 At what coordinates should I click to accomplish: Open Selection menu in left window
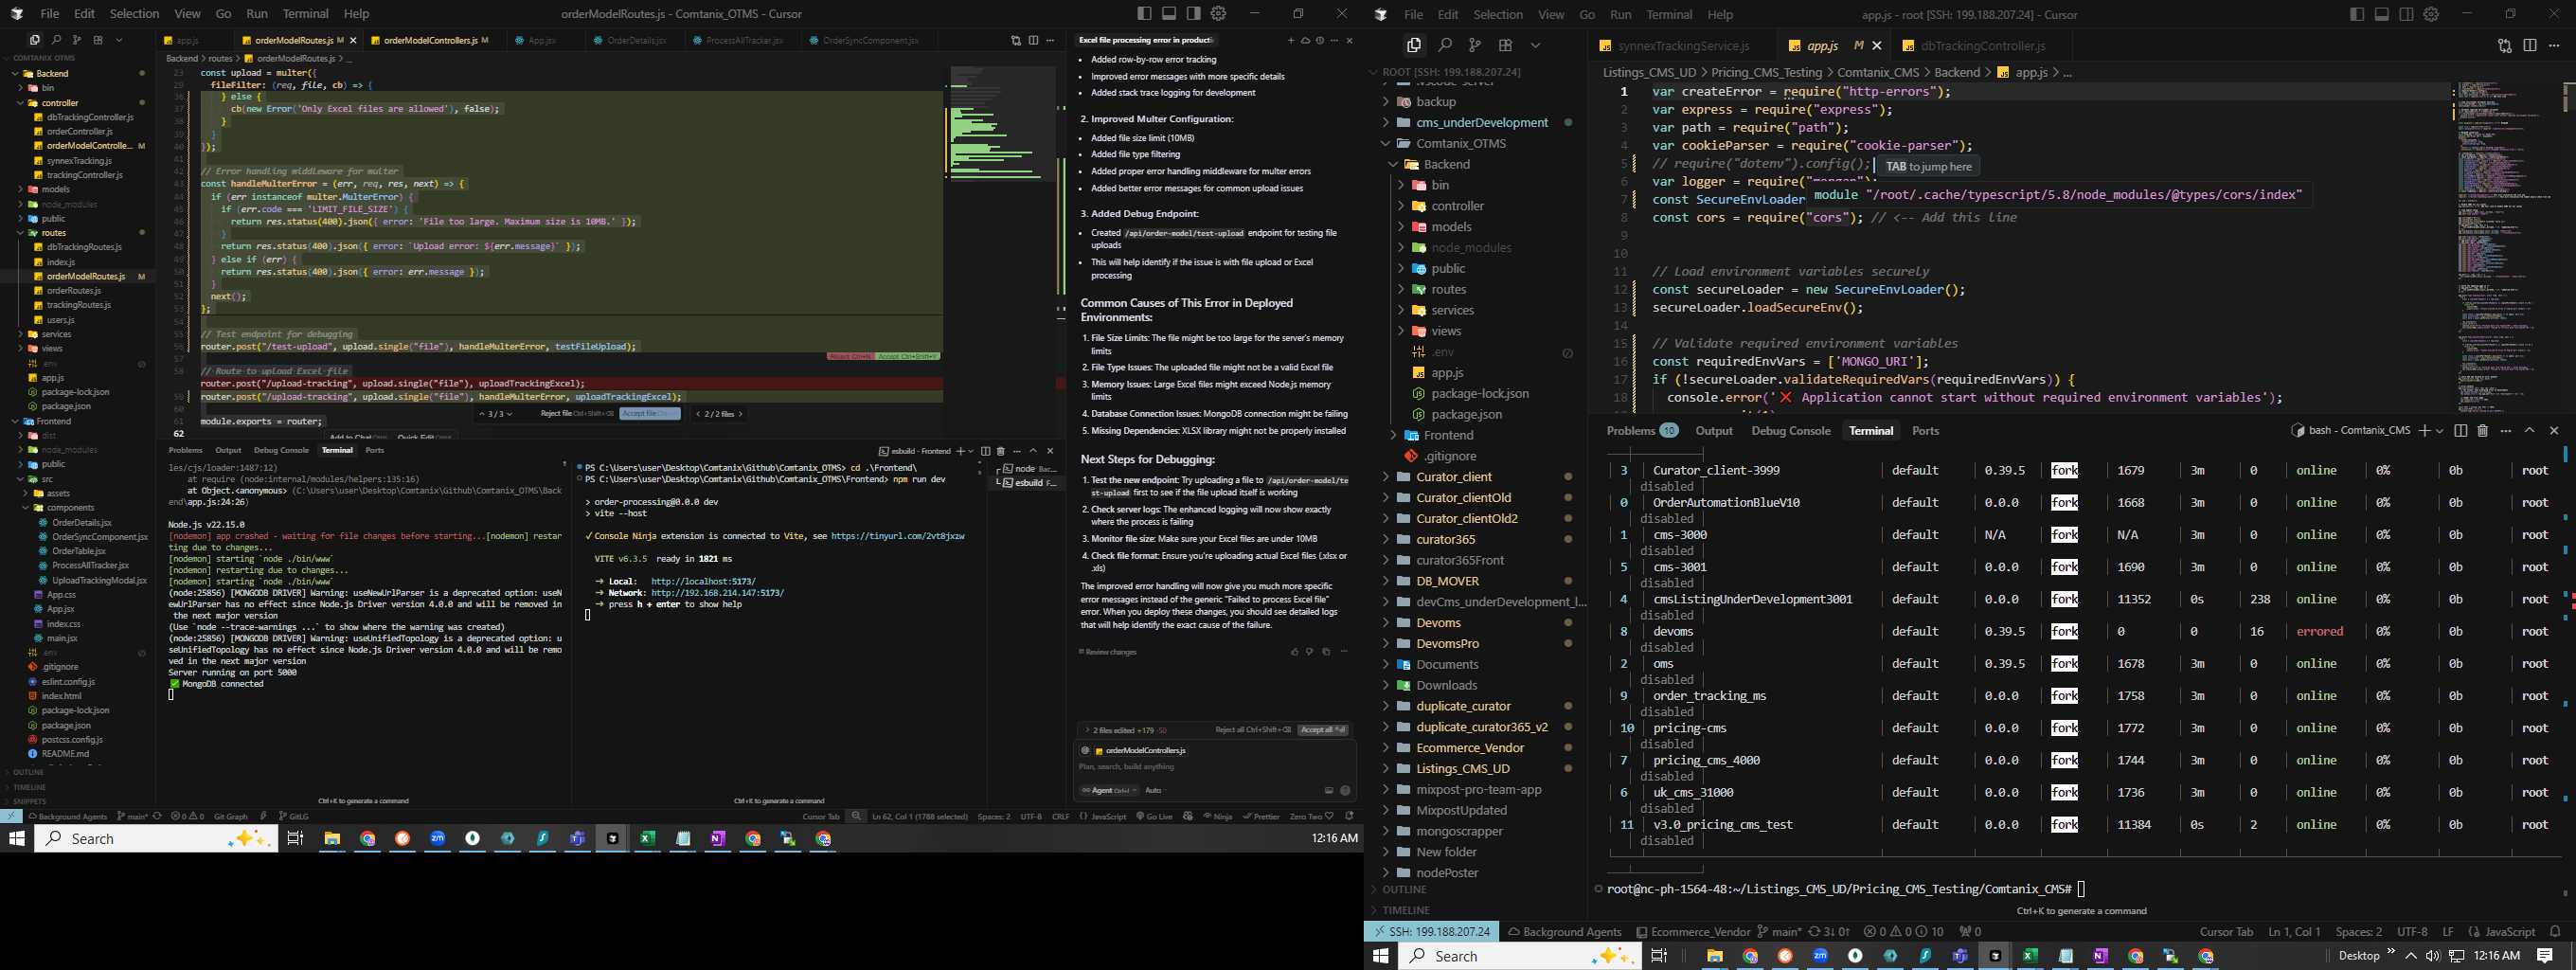pos(134,13)
